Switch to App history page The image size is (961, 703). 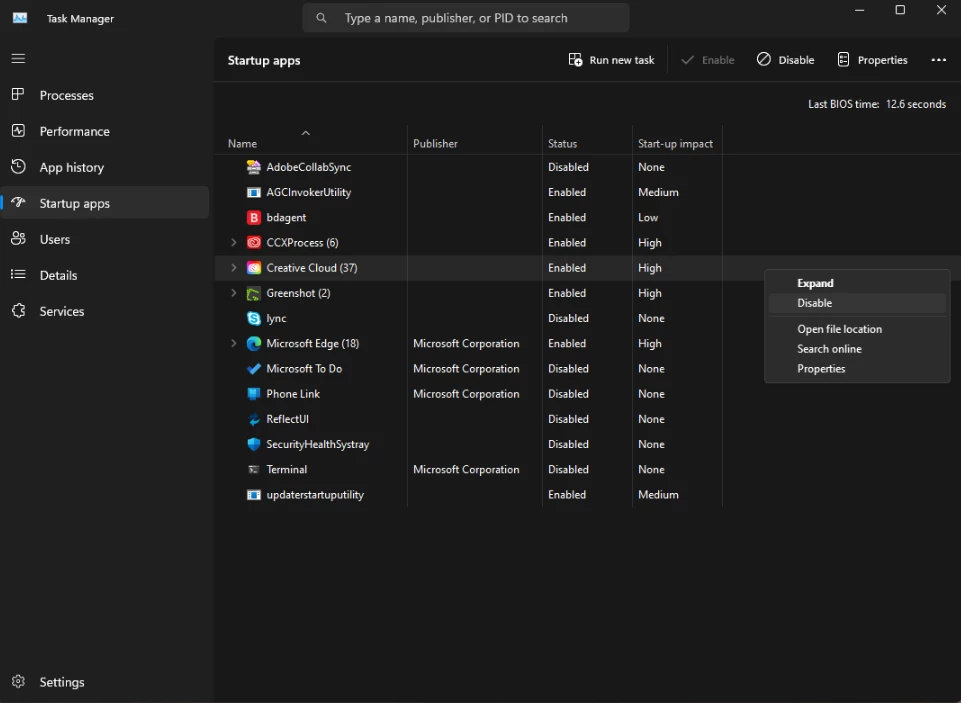(x=105, y=167)
